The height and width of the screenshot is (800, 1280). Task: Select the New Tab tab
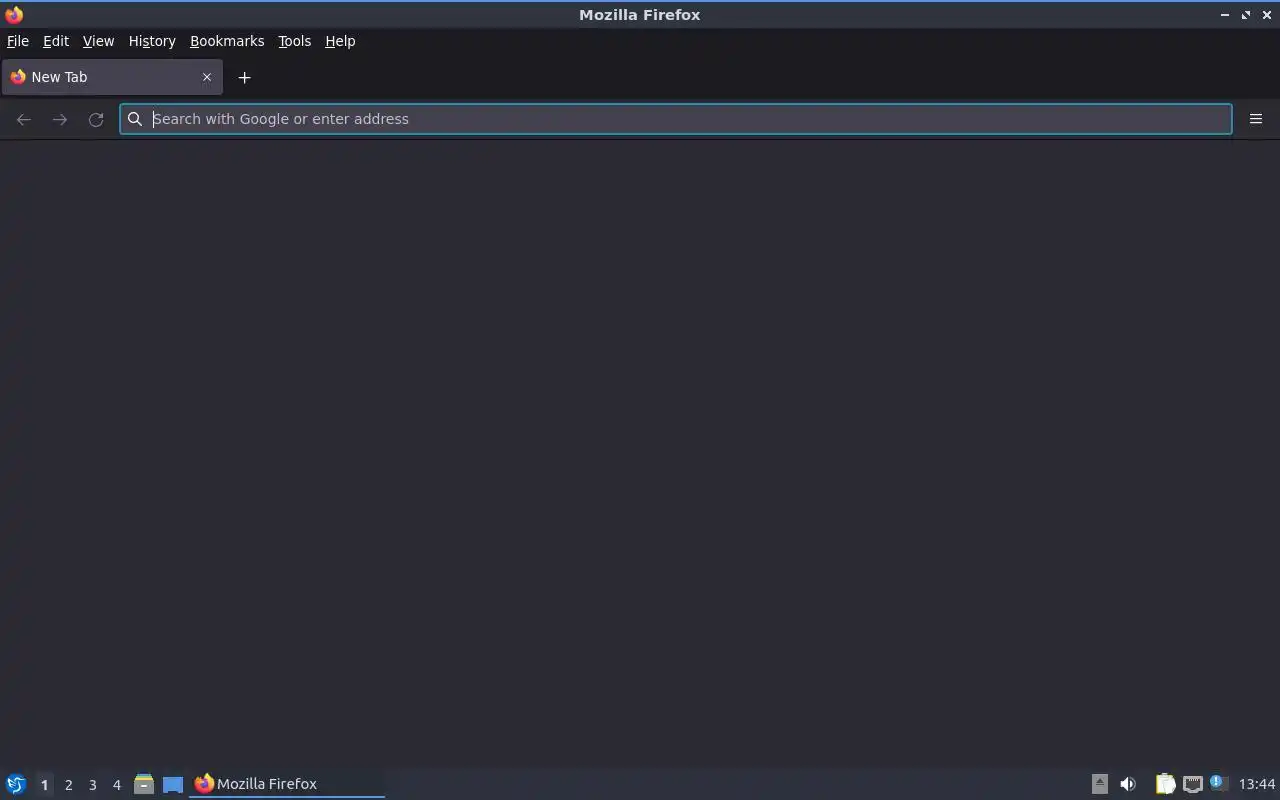pyautogui.click(x=112, y=77)
